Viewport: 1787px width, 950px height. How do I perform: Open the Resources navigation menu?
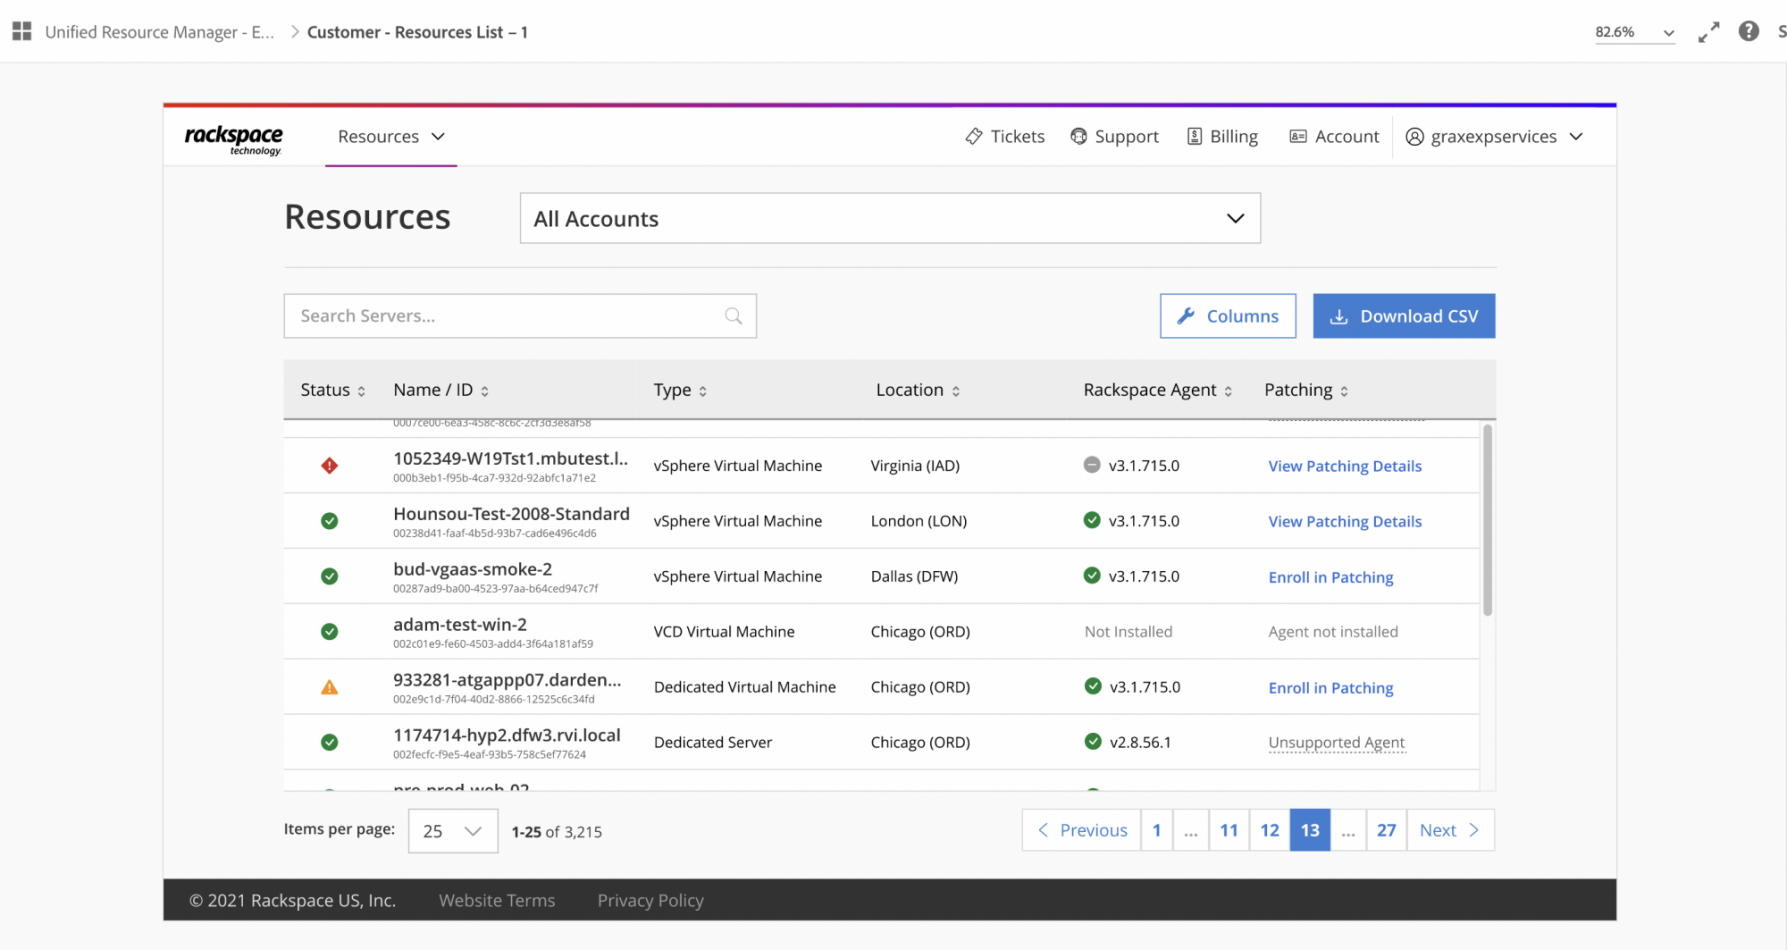click(x=391, y=137)
